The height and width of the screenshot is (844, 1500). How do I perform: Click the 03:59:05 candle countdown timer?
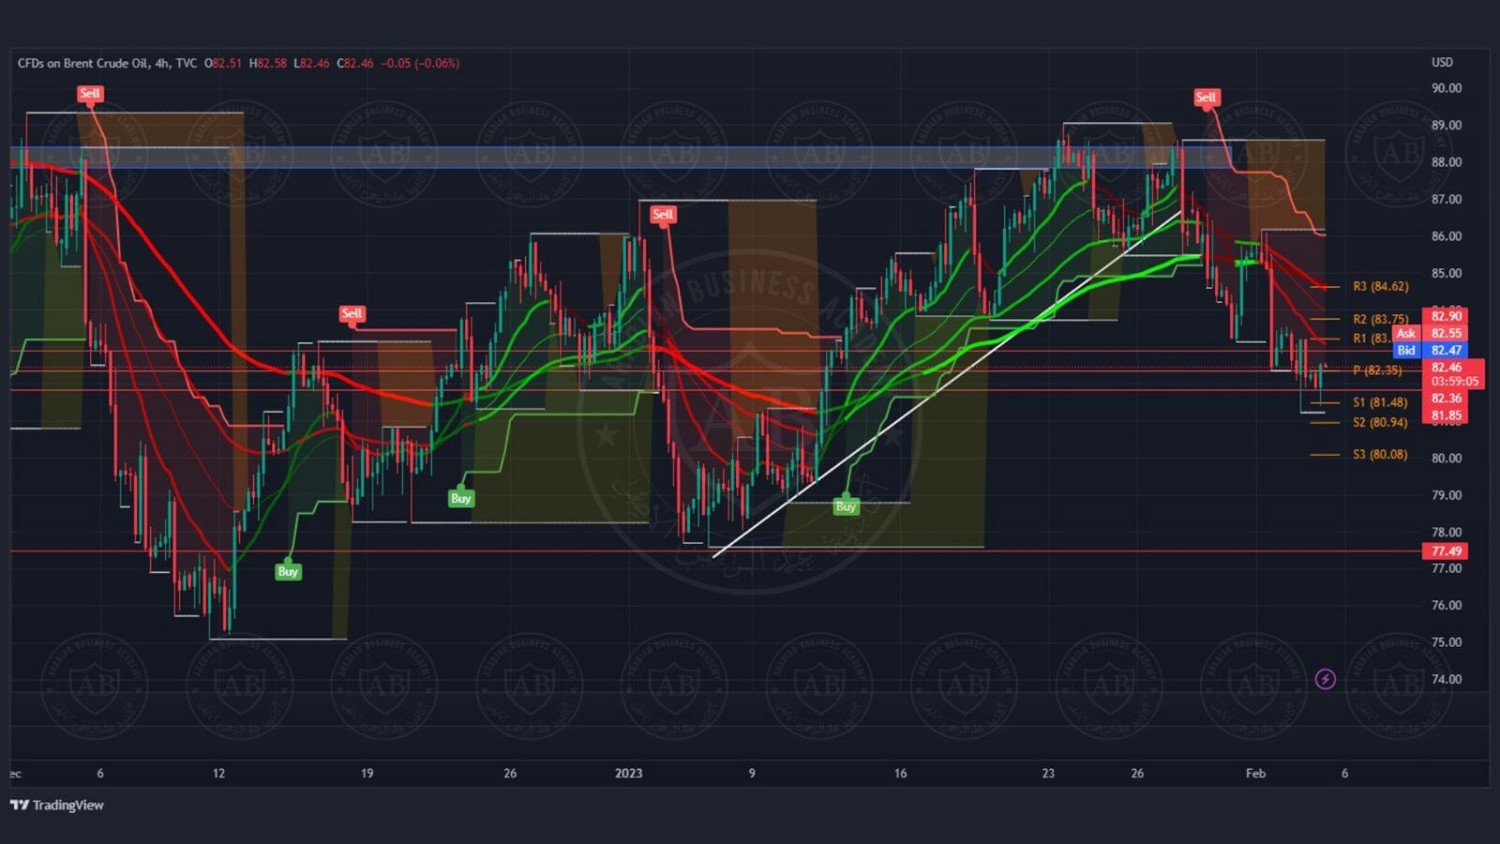[1454, 381]
